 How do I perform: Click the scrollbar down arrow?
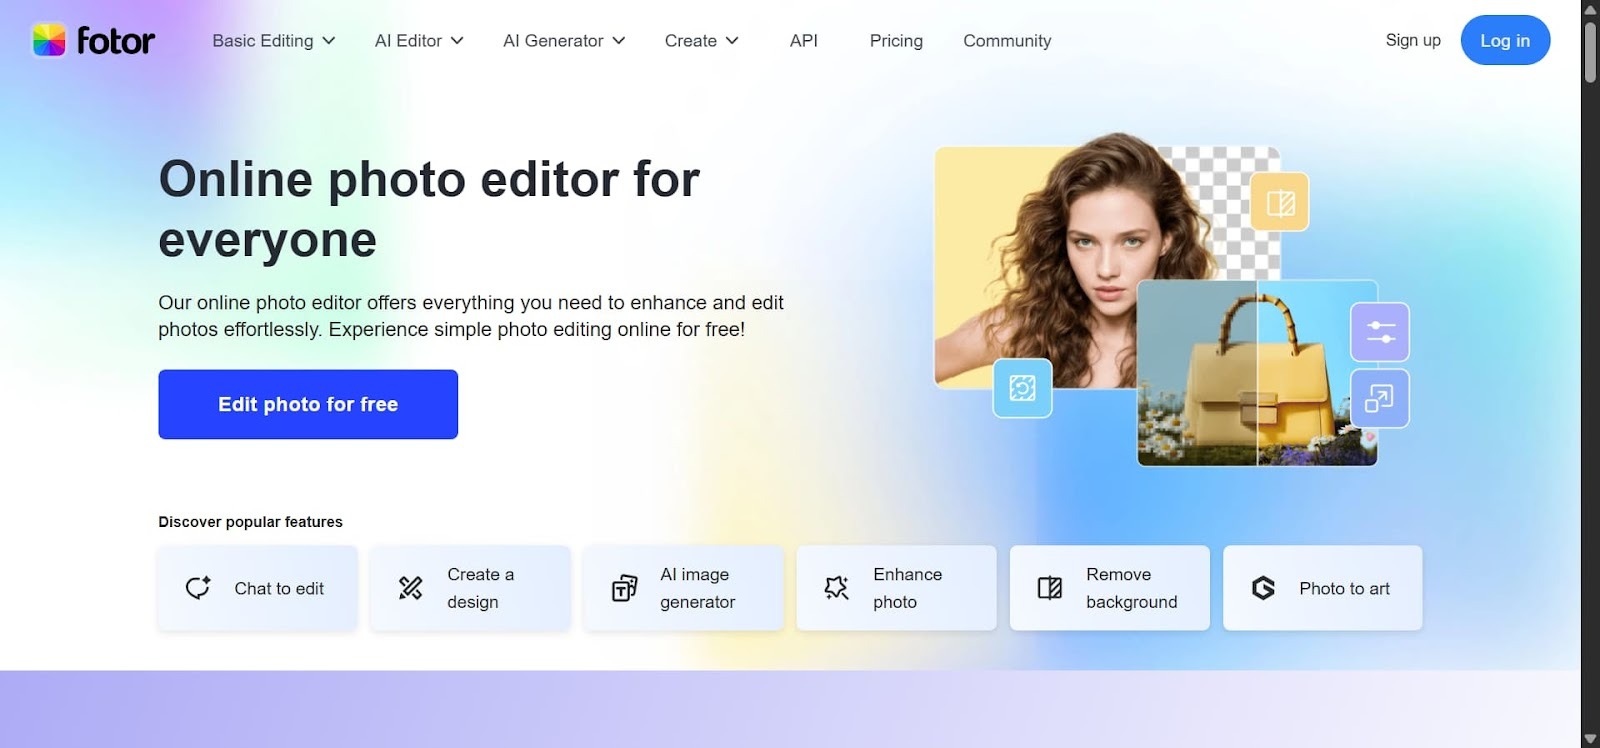click(x=1590, y=739)
